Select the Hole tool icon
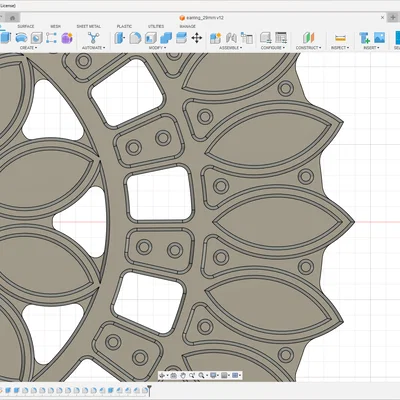This screenshot has height=400, width=400. 37,38
